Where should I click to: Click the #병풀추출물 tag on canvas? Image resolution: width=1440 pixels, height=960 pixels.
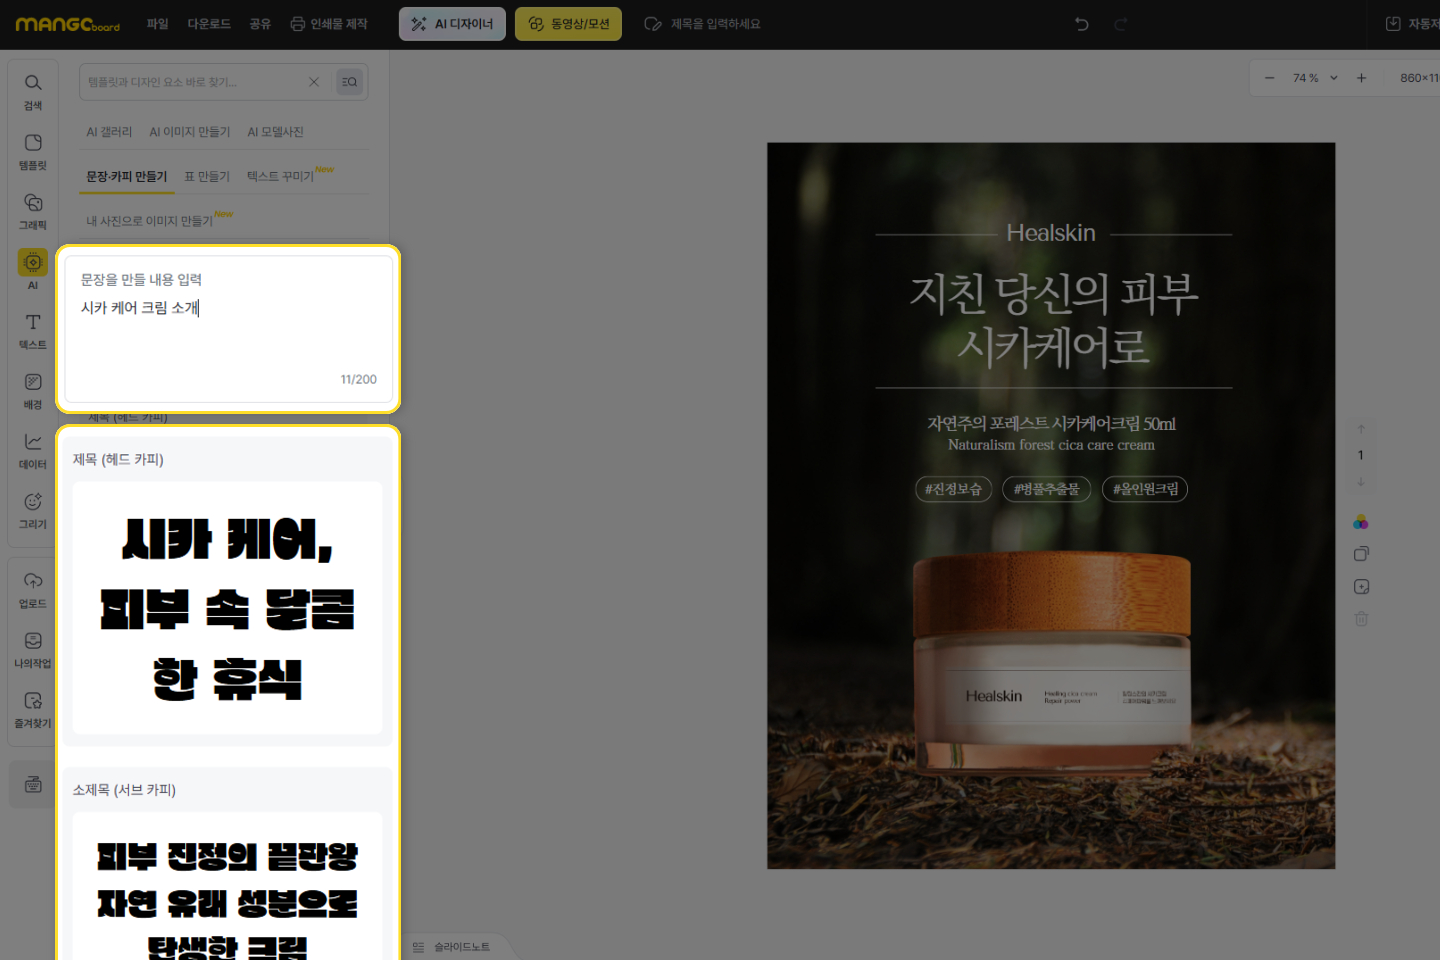click(x=1047, y=489)
